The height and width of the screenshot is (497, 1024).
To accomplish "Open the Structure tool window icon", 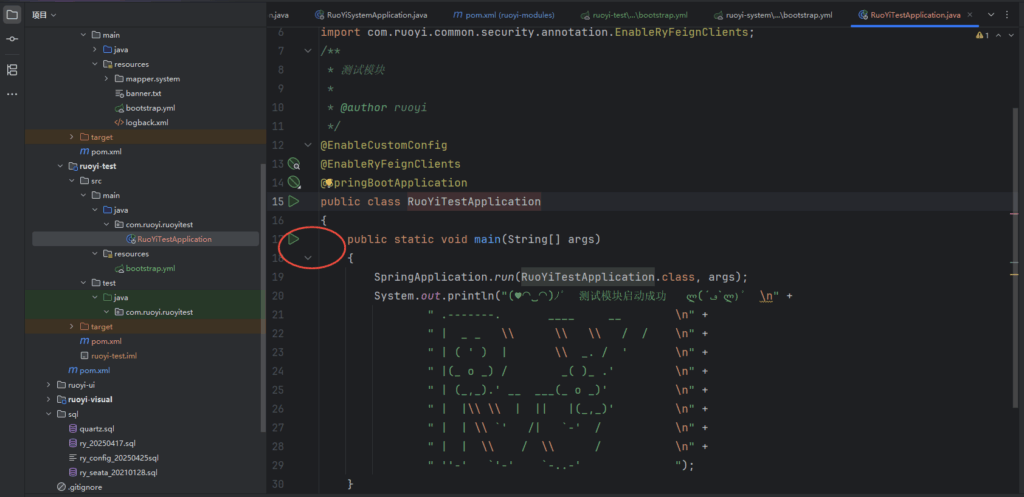I will pos(12,69).
